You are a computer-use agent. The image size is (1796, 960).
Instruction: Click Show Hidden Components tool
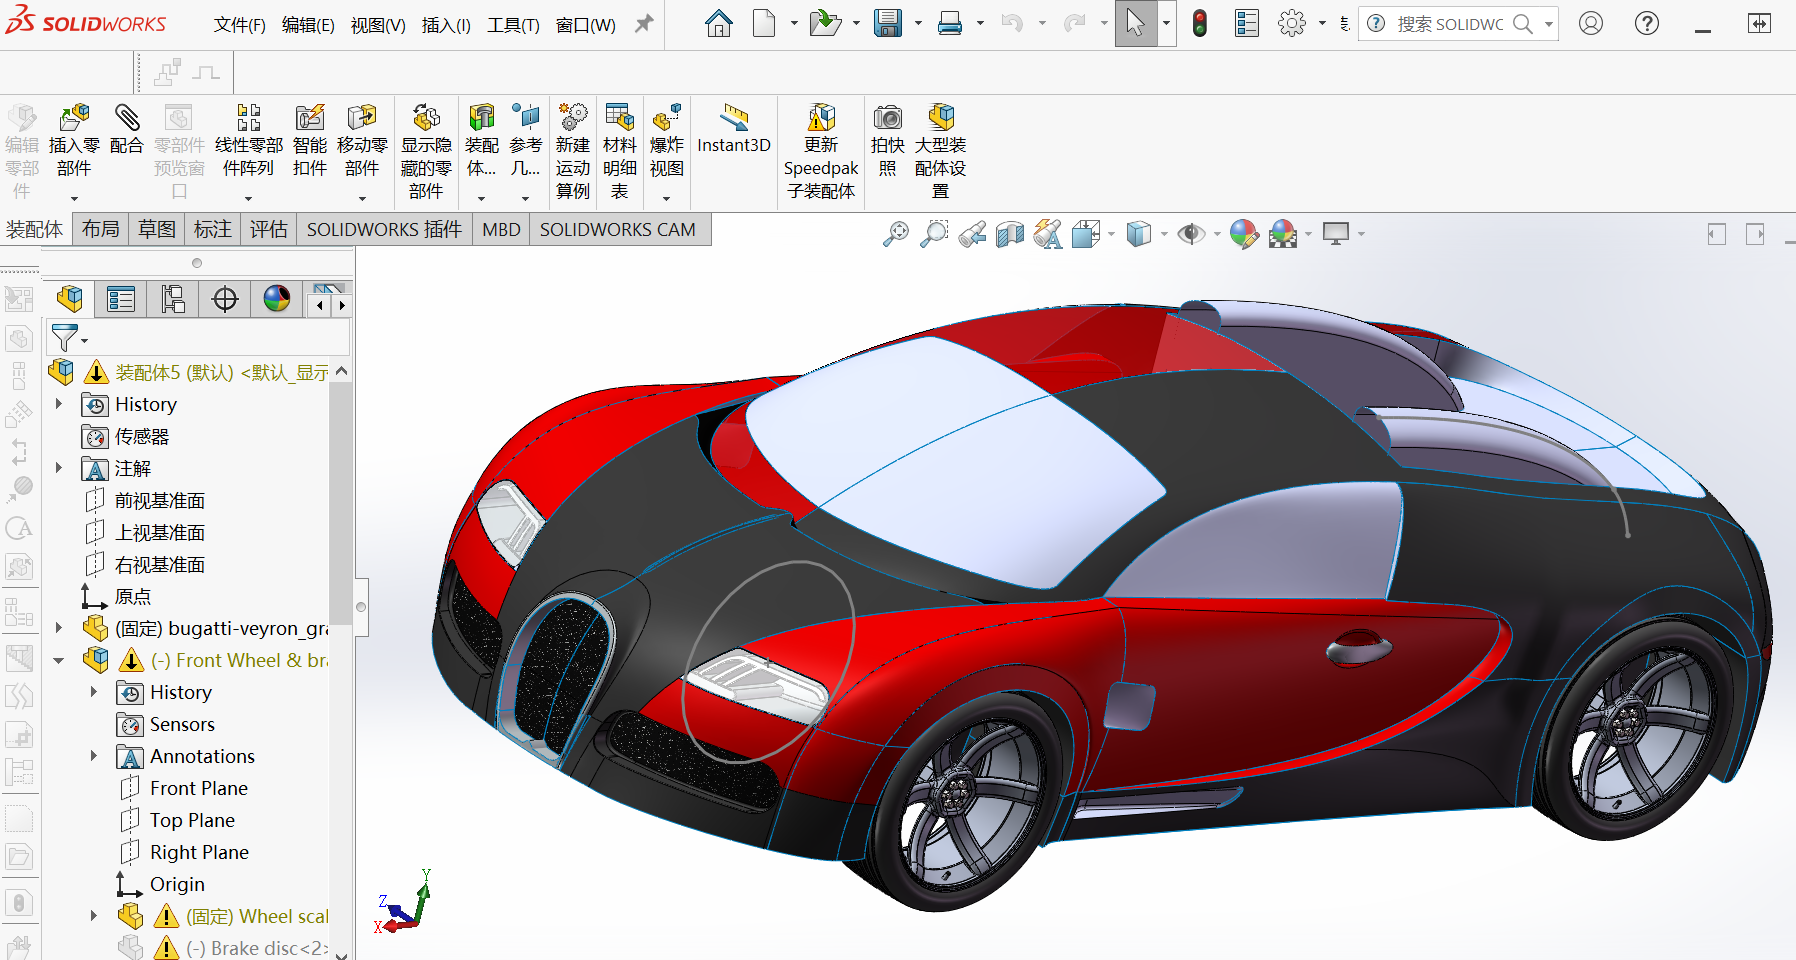pos(426,152)
